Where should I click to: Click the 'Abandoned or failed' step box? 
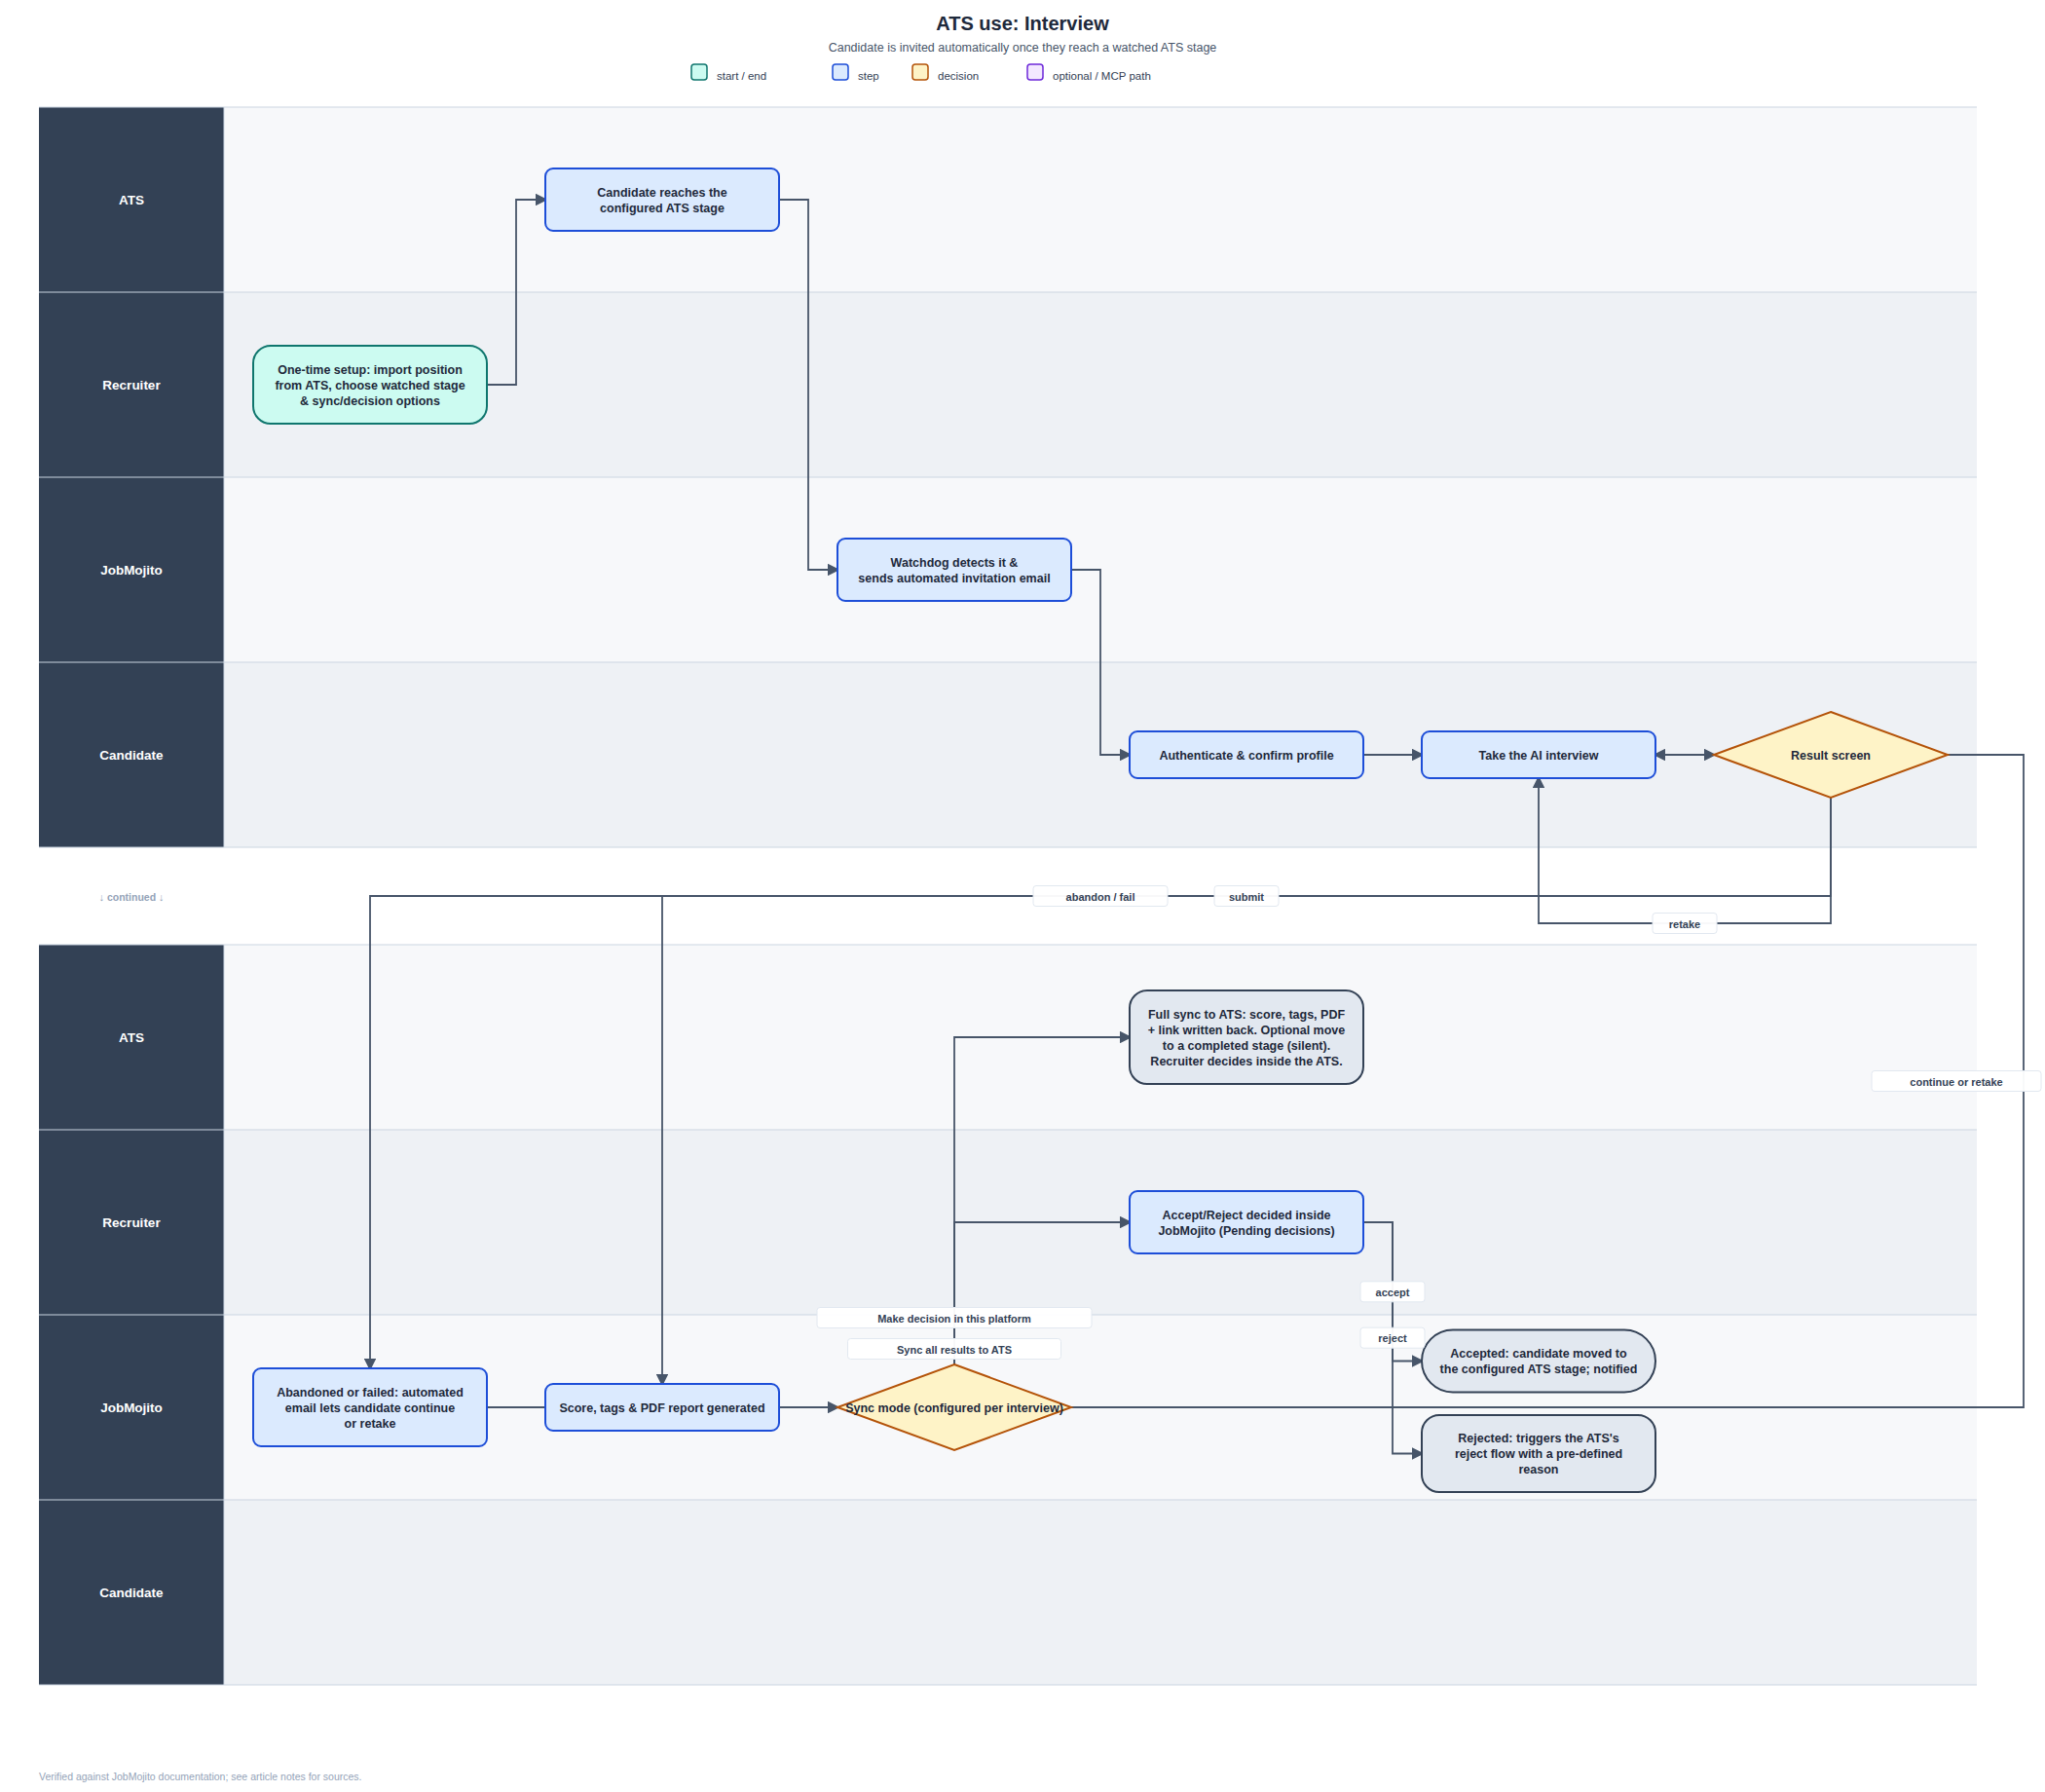click(370, 1407)
